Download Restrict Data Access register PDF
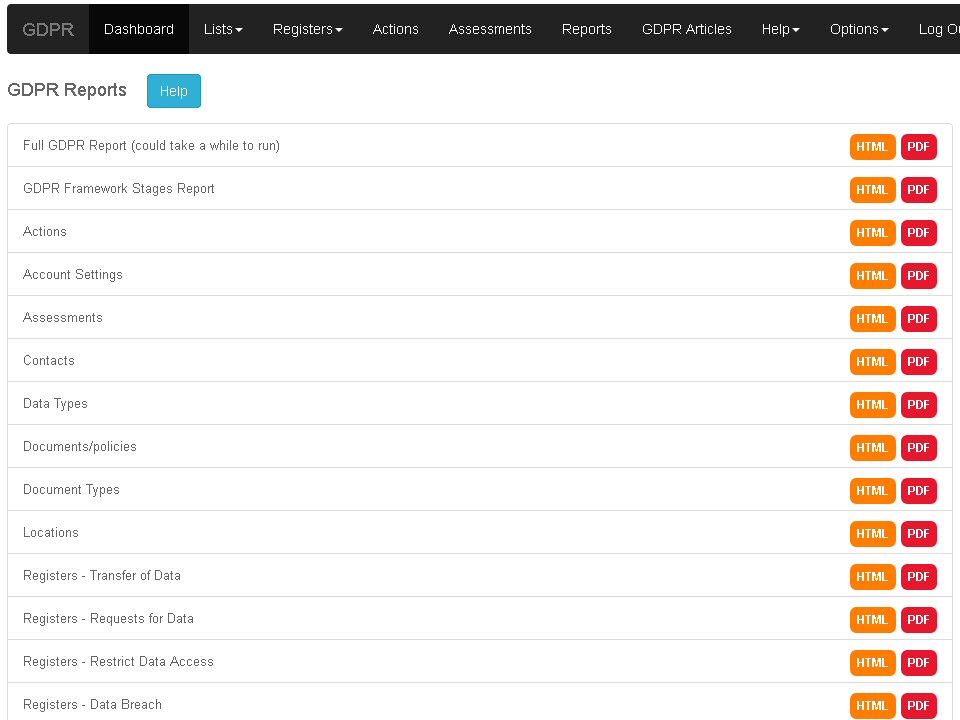The height and width of the screenshot is (720, 960). coord(918,662)
